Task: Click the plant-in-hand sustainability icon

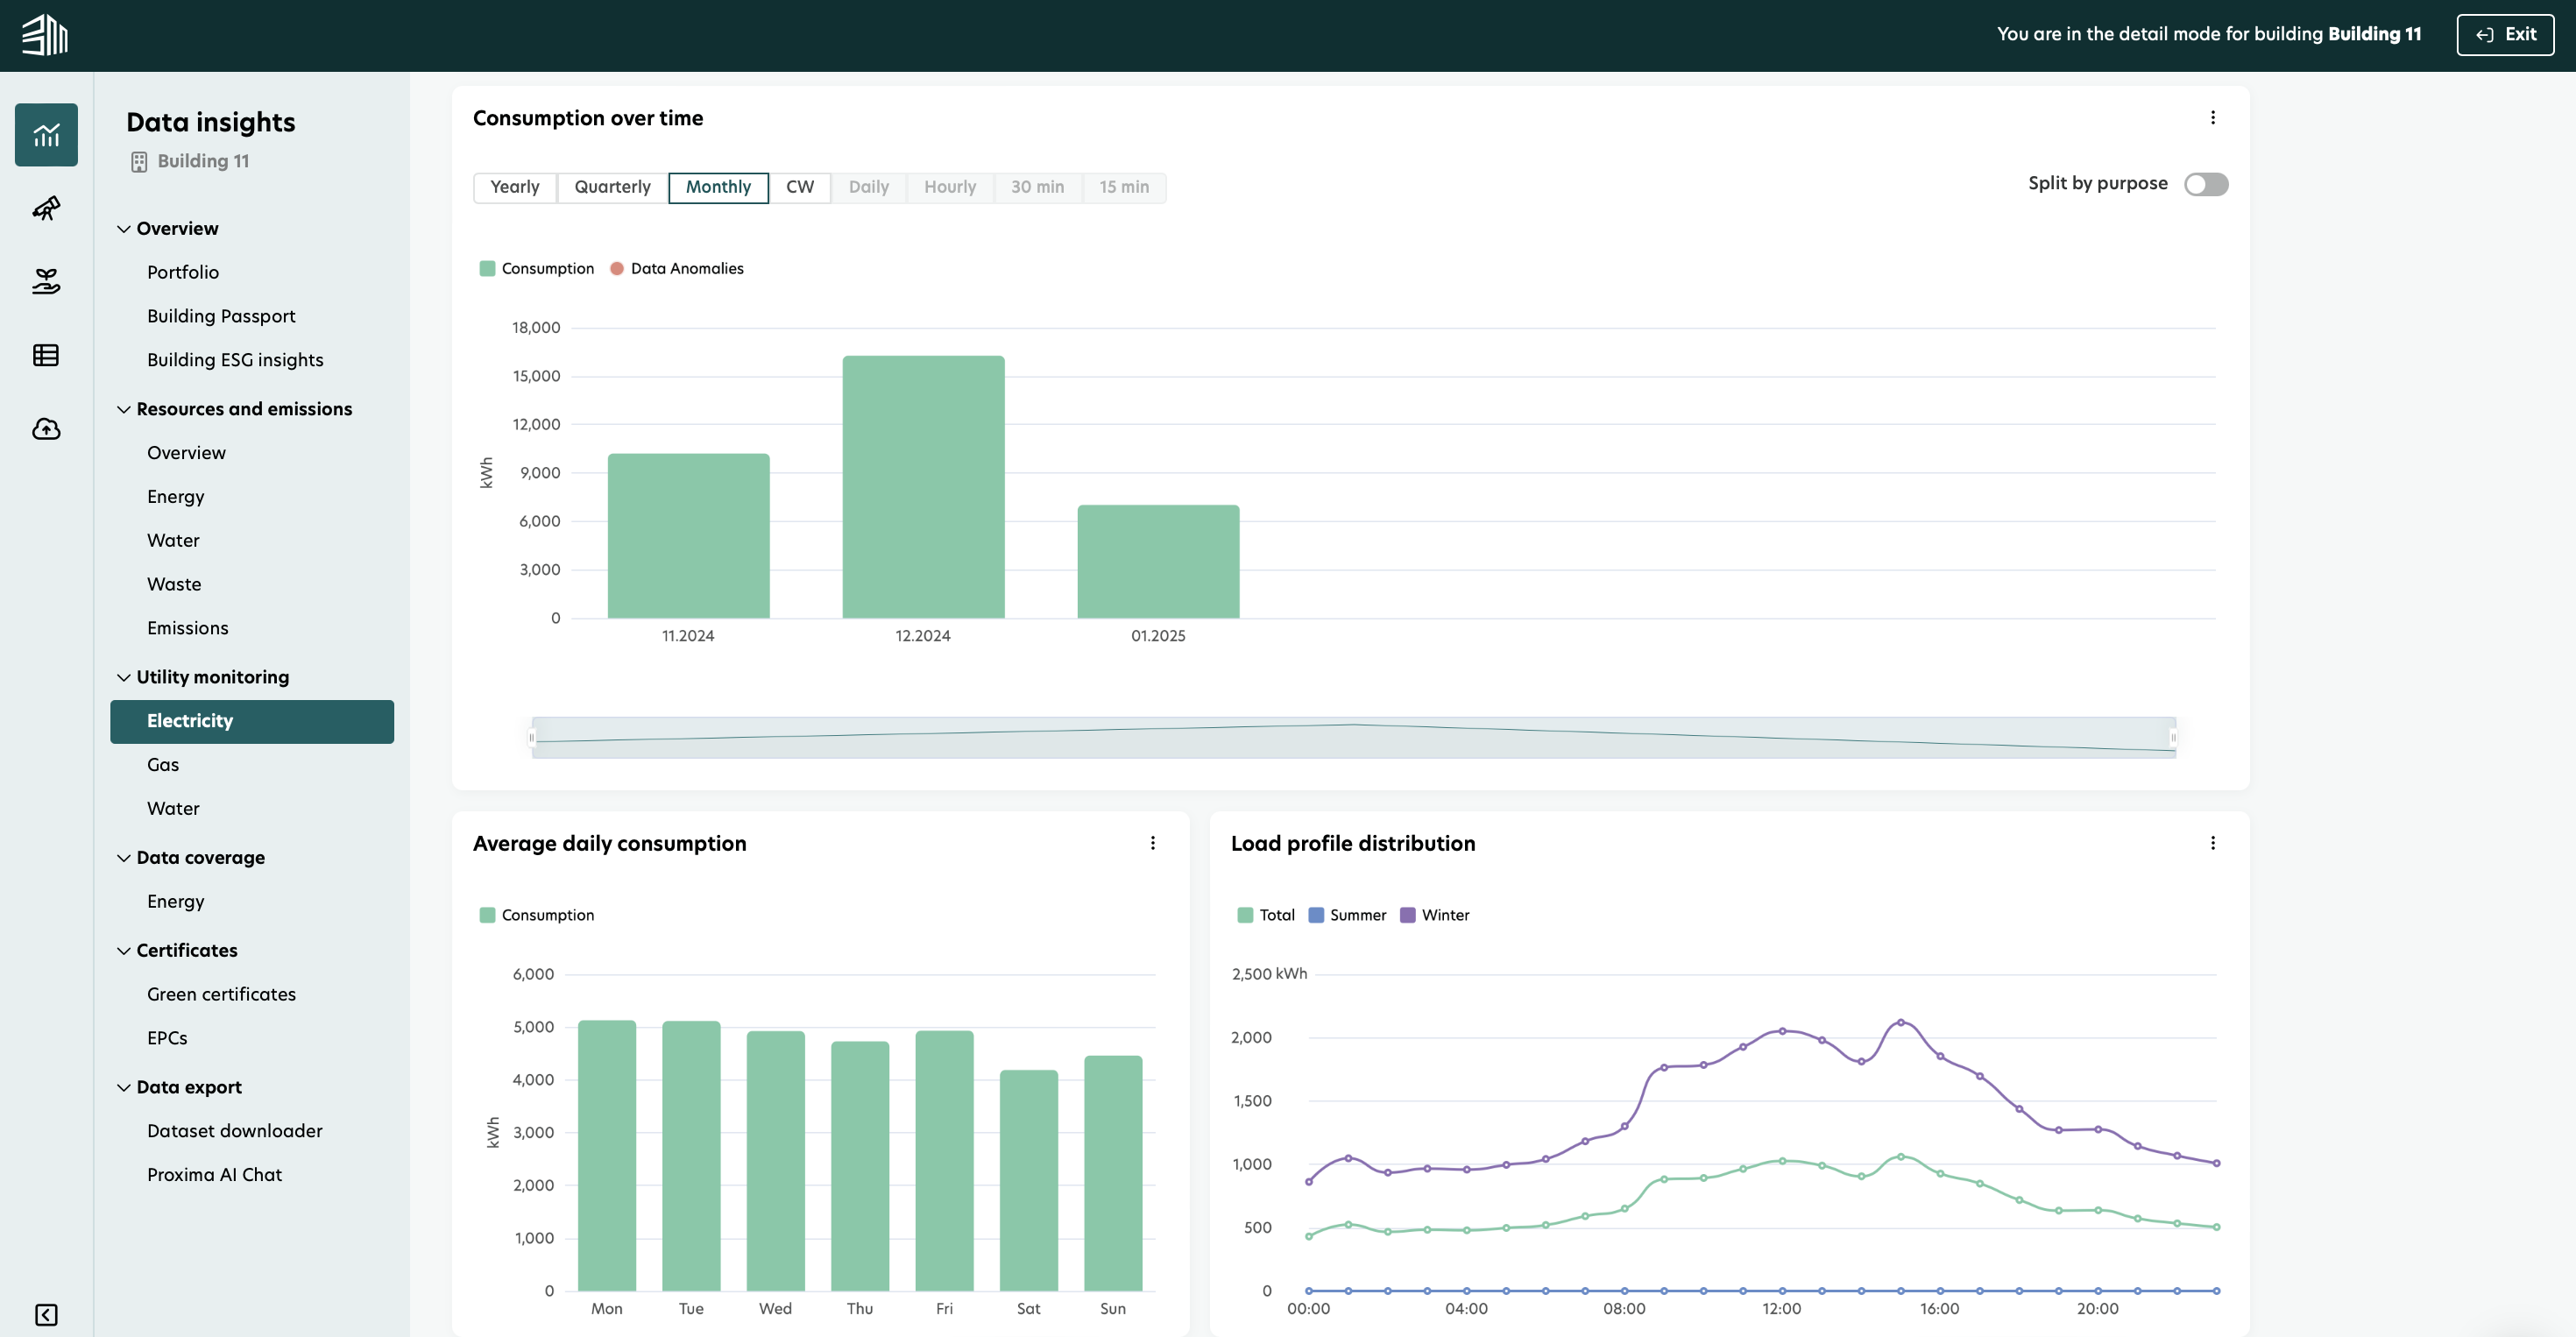Action: pos(46,282)
